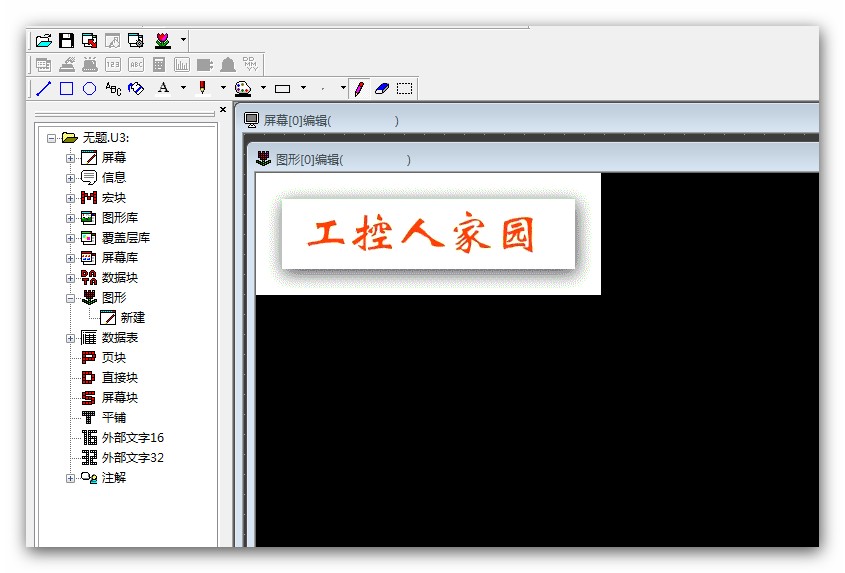Select 外部文字16 in the project tree
Viewport: 845px width, 573px height.
(x=132, y=438)
